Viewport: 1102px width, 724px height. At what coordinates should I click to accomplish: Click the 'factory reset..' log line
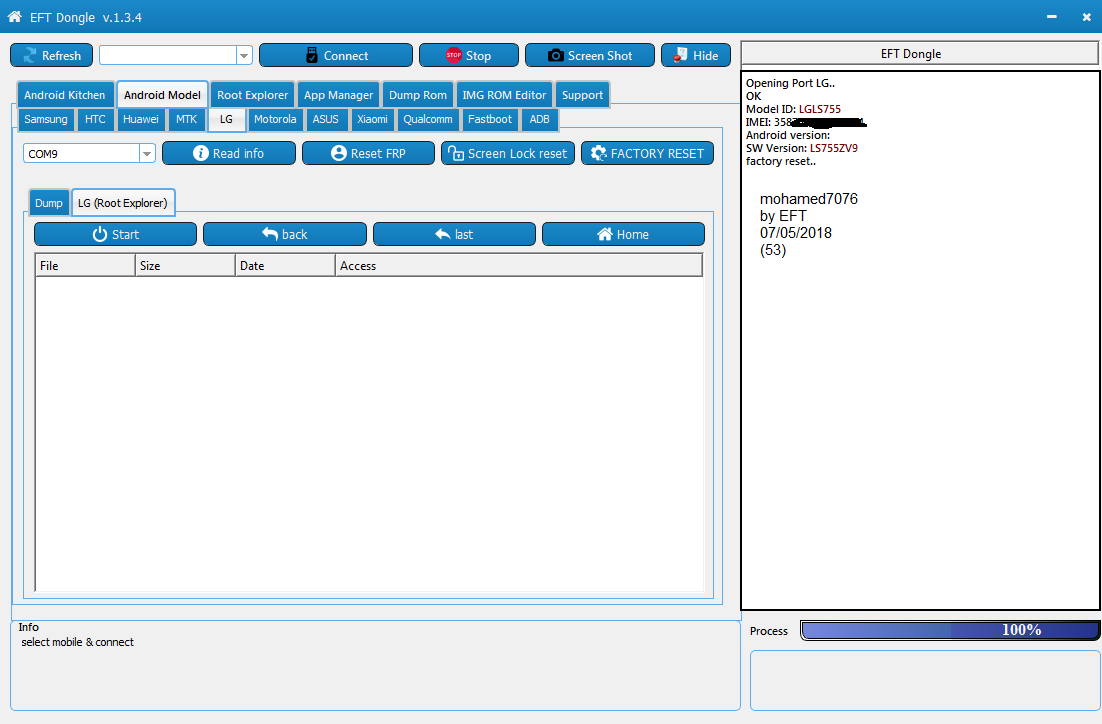(781, 161)
